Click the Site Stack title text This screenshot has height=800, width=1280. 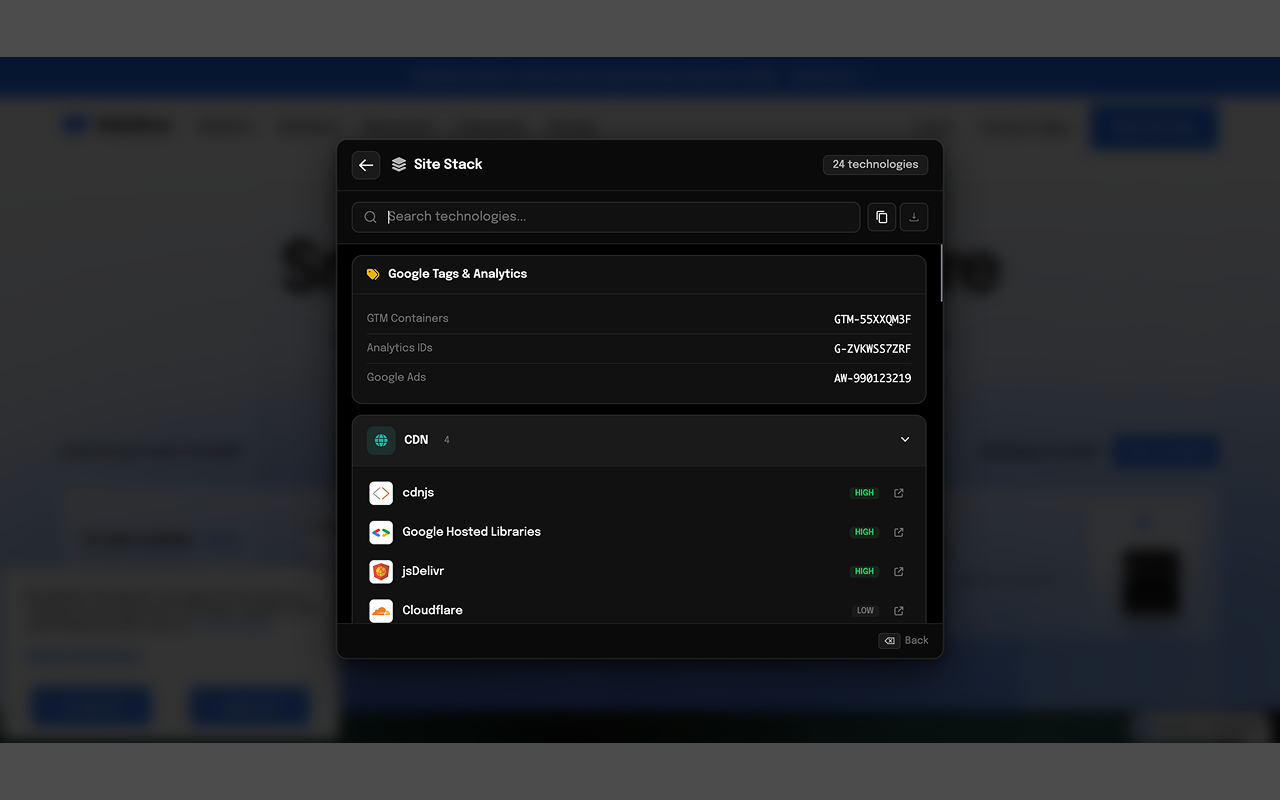(x=448, y=164)
